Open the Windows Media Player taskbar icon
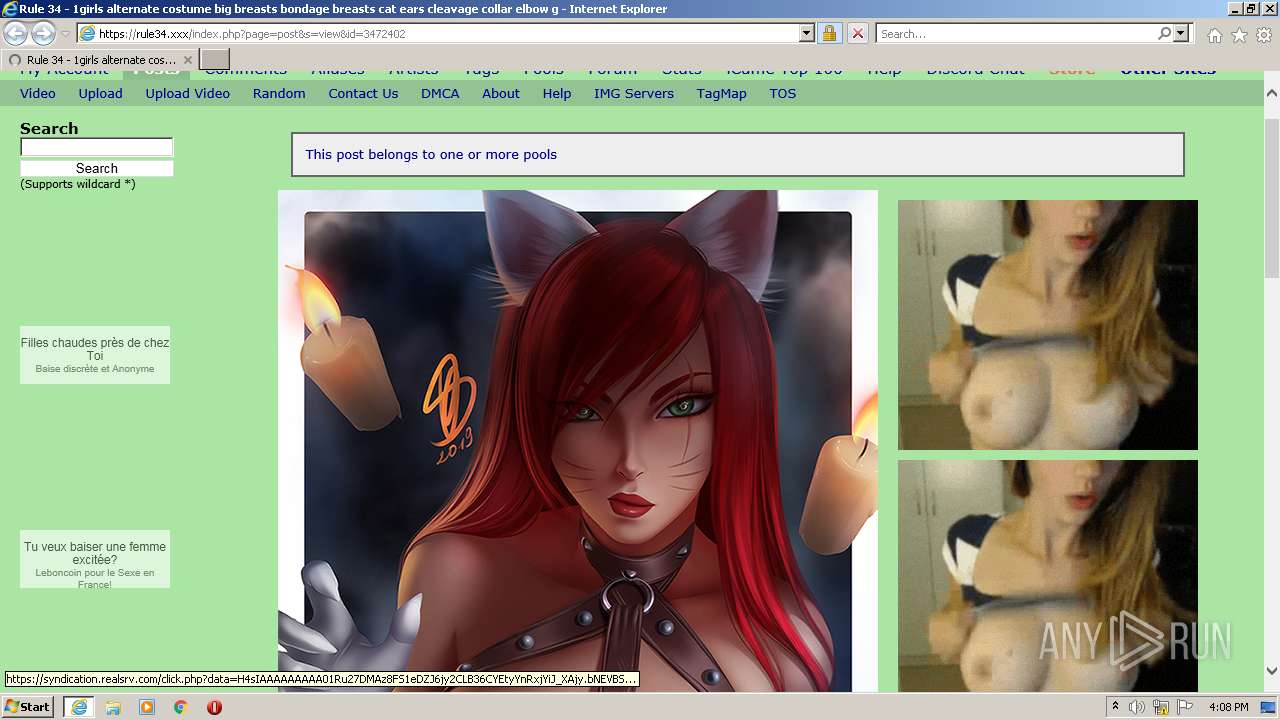Viewport: 1280px width, 720px height. coord(147,707)
